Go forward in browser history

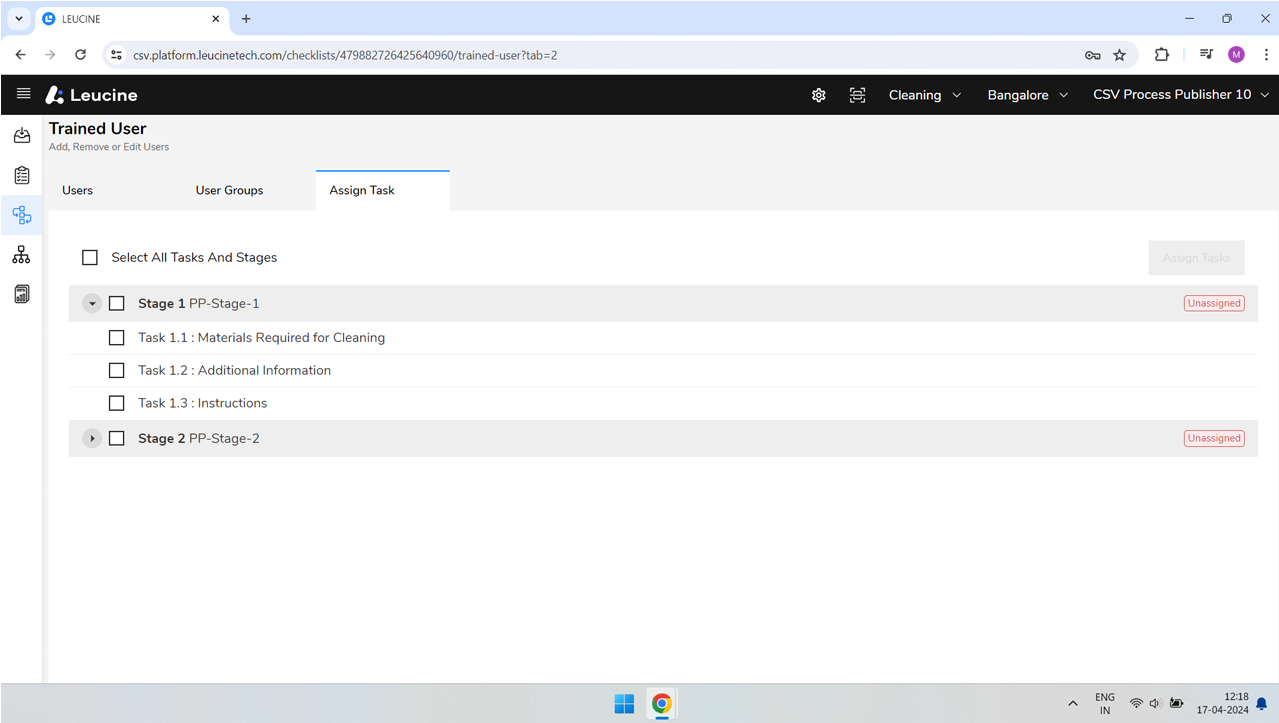point(50,55)
